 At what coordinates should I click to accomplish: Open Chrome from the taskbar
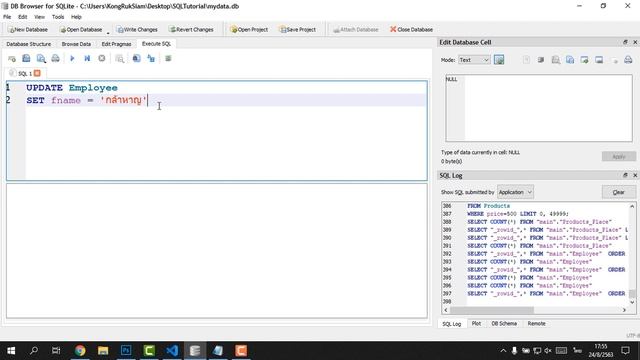(x=80, y=351)
